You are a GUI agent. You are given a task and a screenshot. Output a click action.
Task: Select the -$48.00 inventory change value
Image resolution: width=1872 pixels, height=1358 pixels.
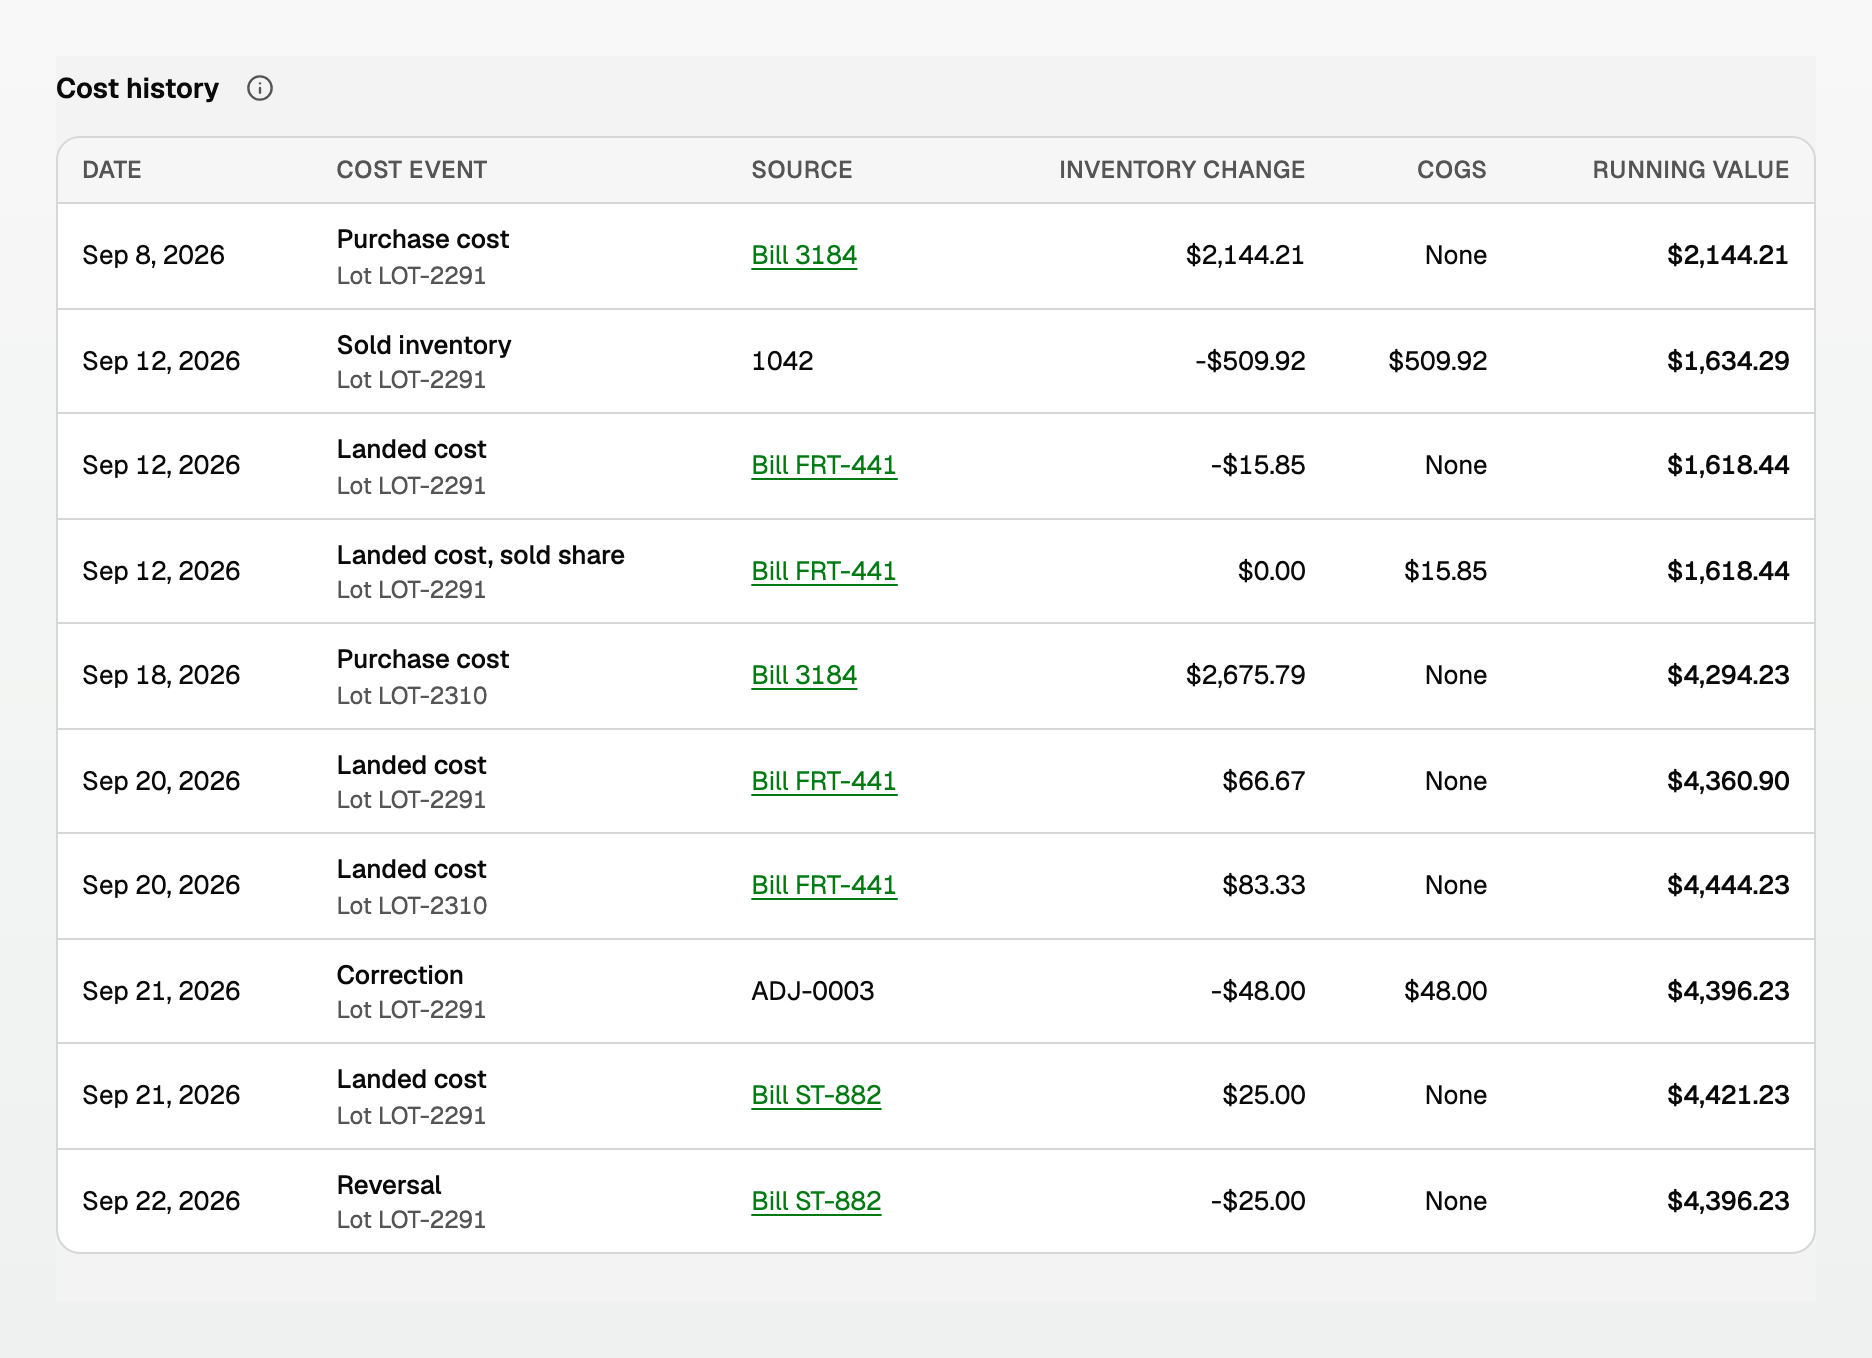point(1258,991)
